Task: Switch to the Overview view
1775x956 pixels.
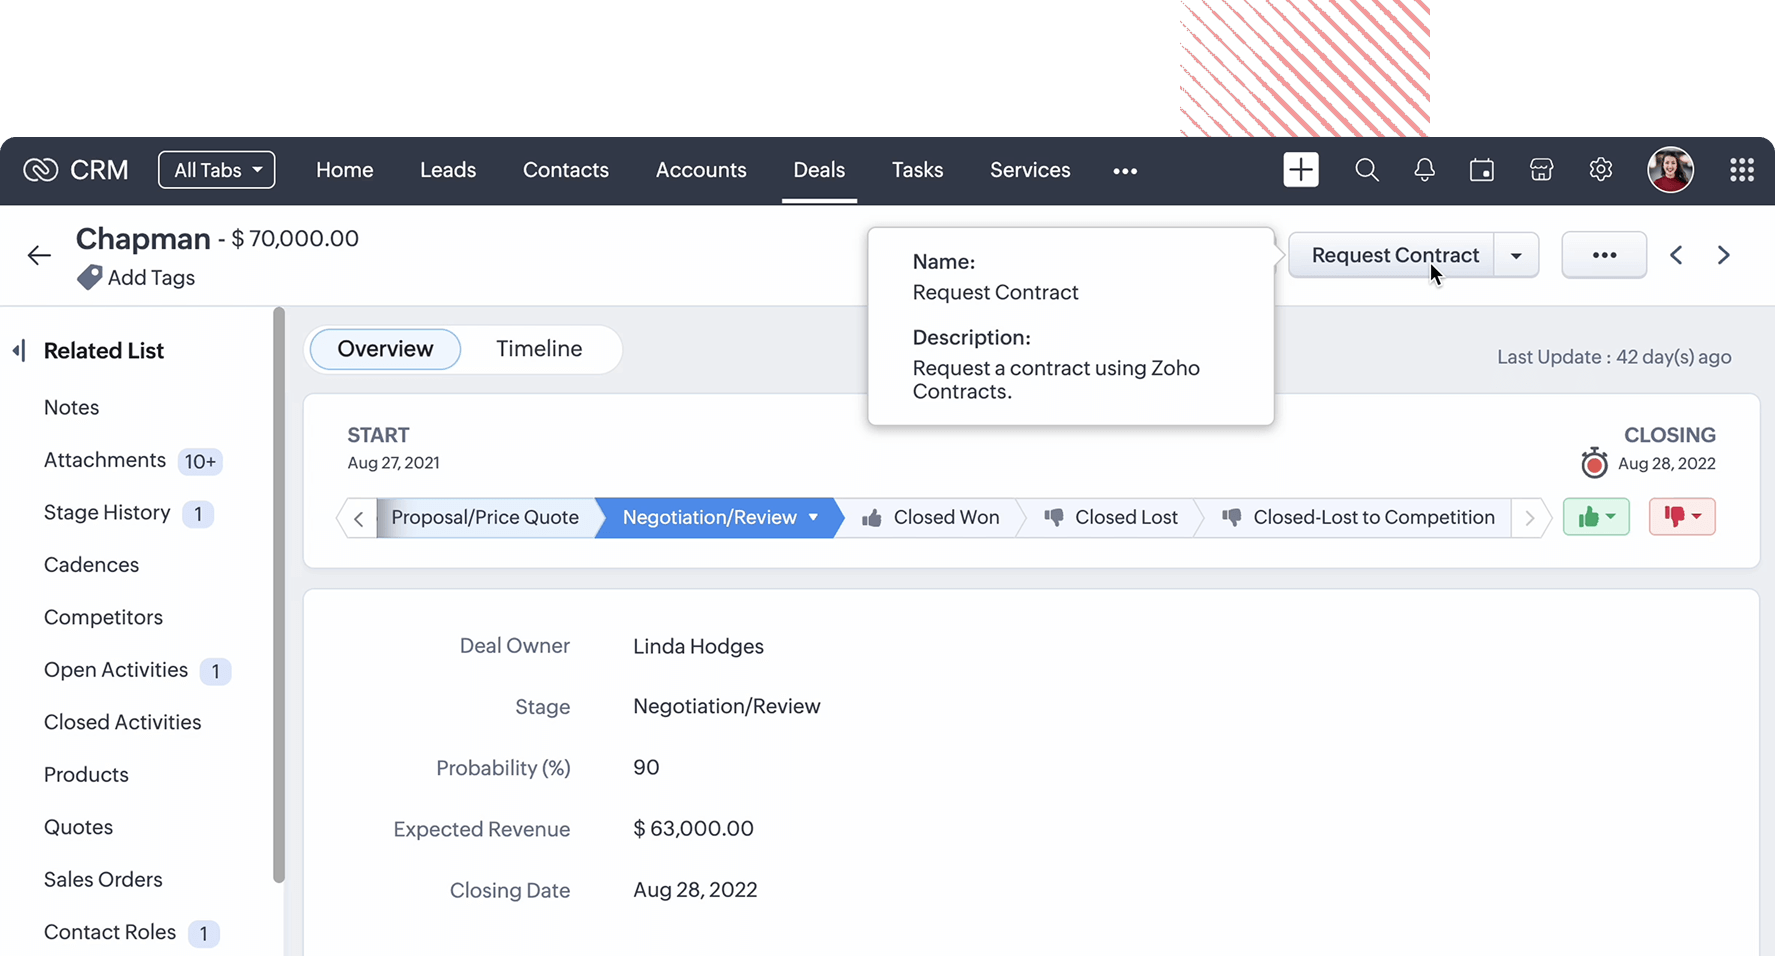Action: coord(385,349)
